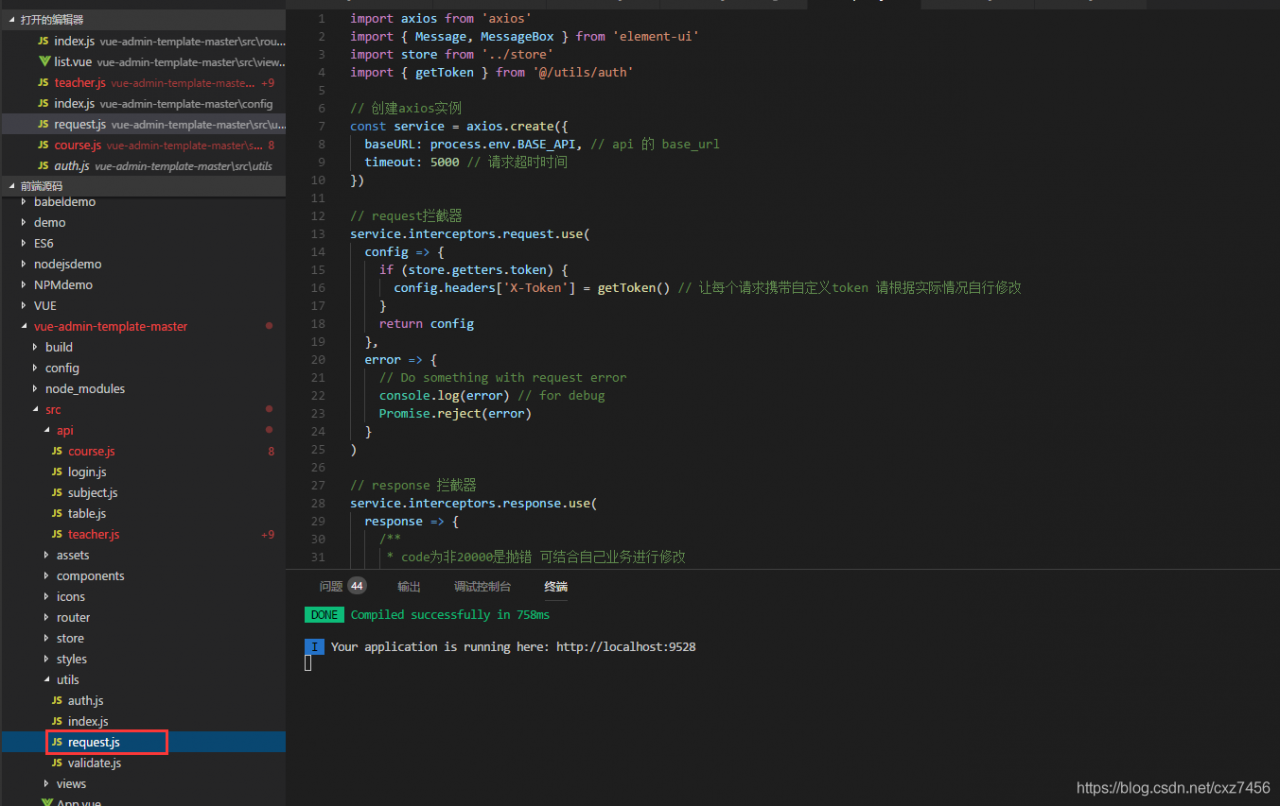This screenshot has height=806, width=1280.
Task: Expand the views folder arrow
Action: 46,784
